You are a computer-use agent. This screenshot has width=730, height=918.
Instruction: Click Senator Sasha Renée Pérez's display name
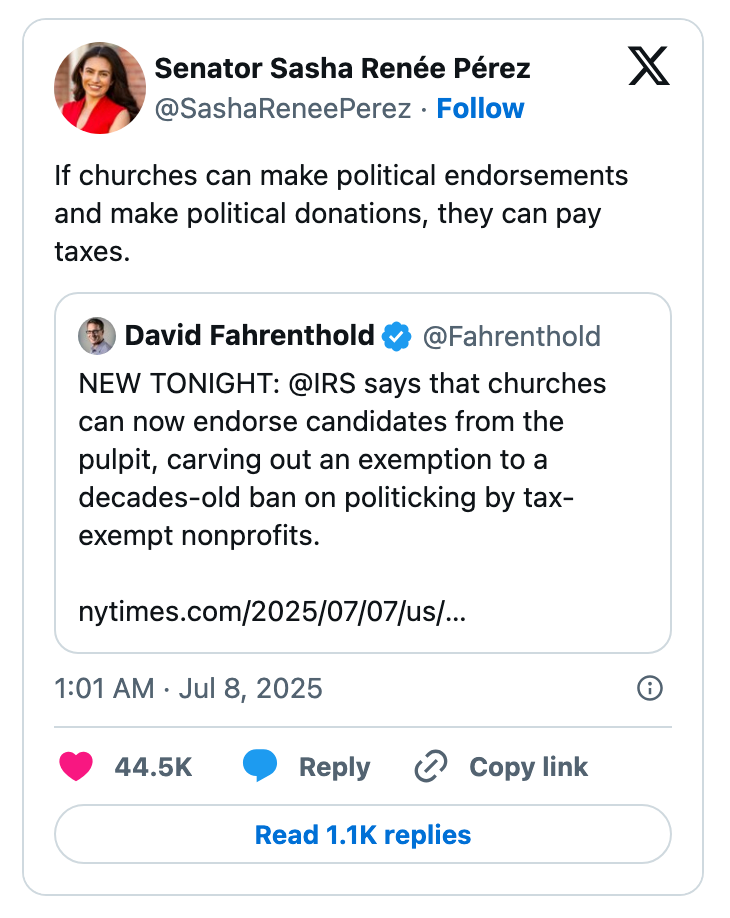pyautogui.click(x=342, y=69)
